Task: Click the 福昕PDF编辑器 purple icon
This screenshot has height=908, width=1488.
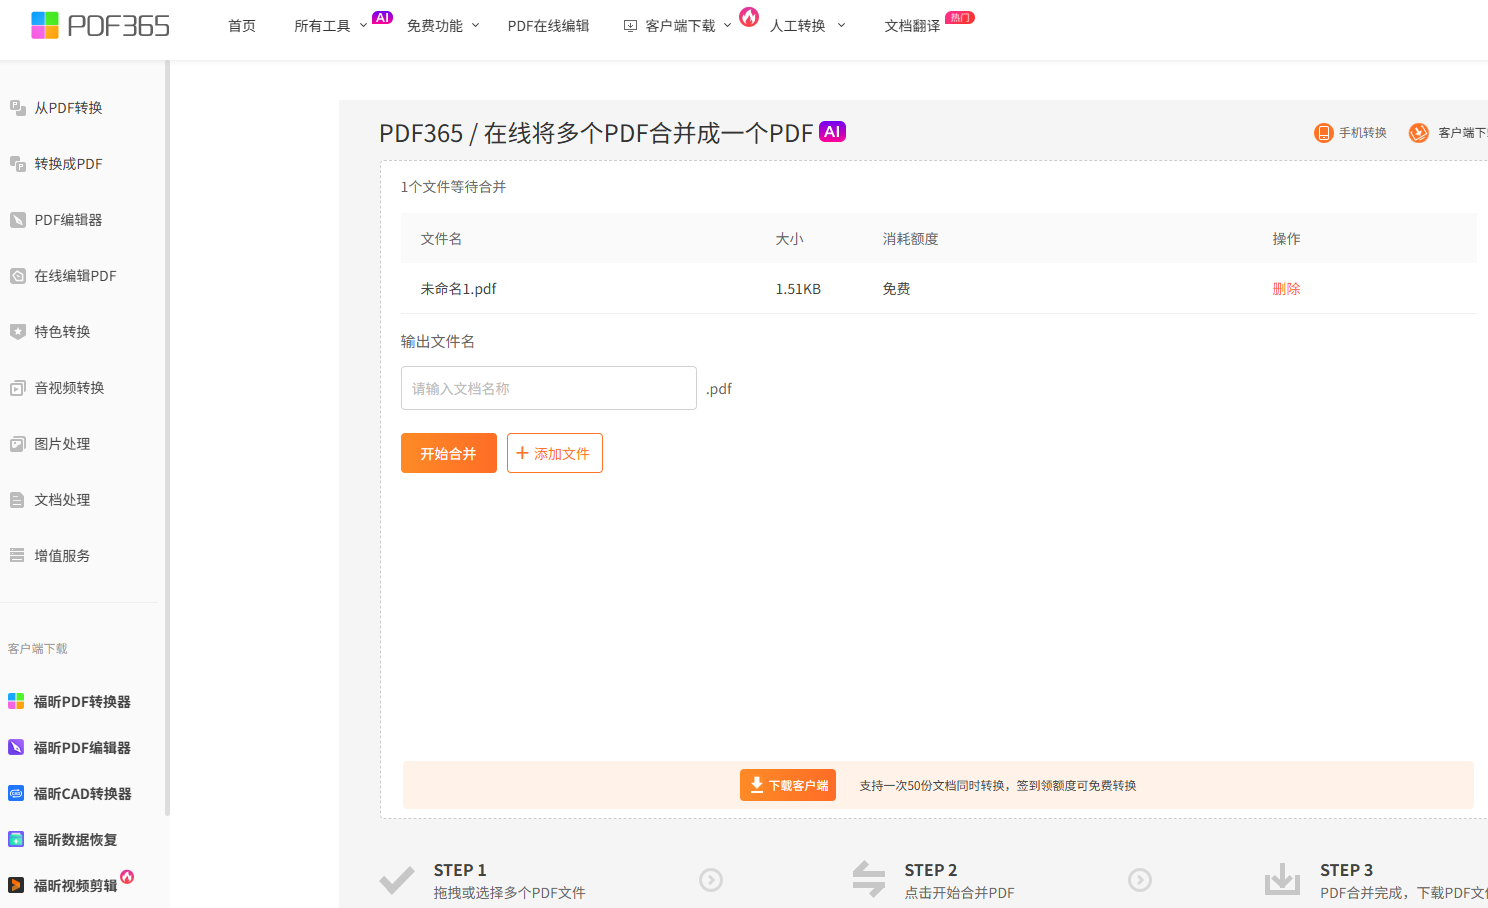Action: pos(16,747)
